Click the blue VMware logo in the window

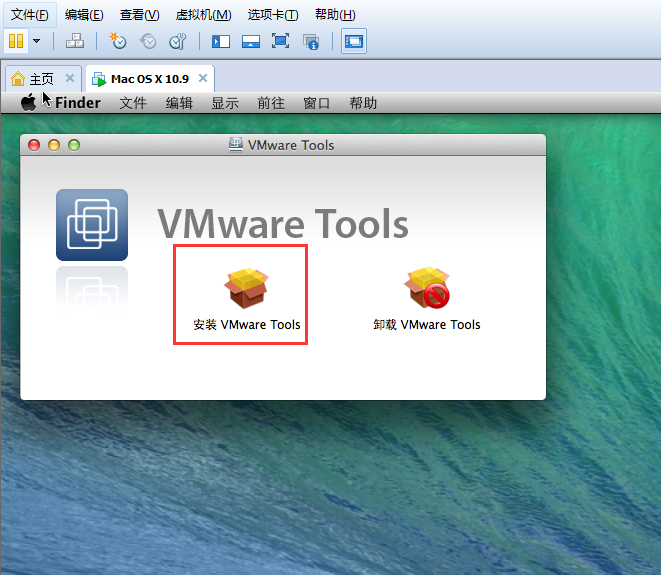pos(92,225)
